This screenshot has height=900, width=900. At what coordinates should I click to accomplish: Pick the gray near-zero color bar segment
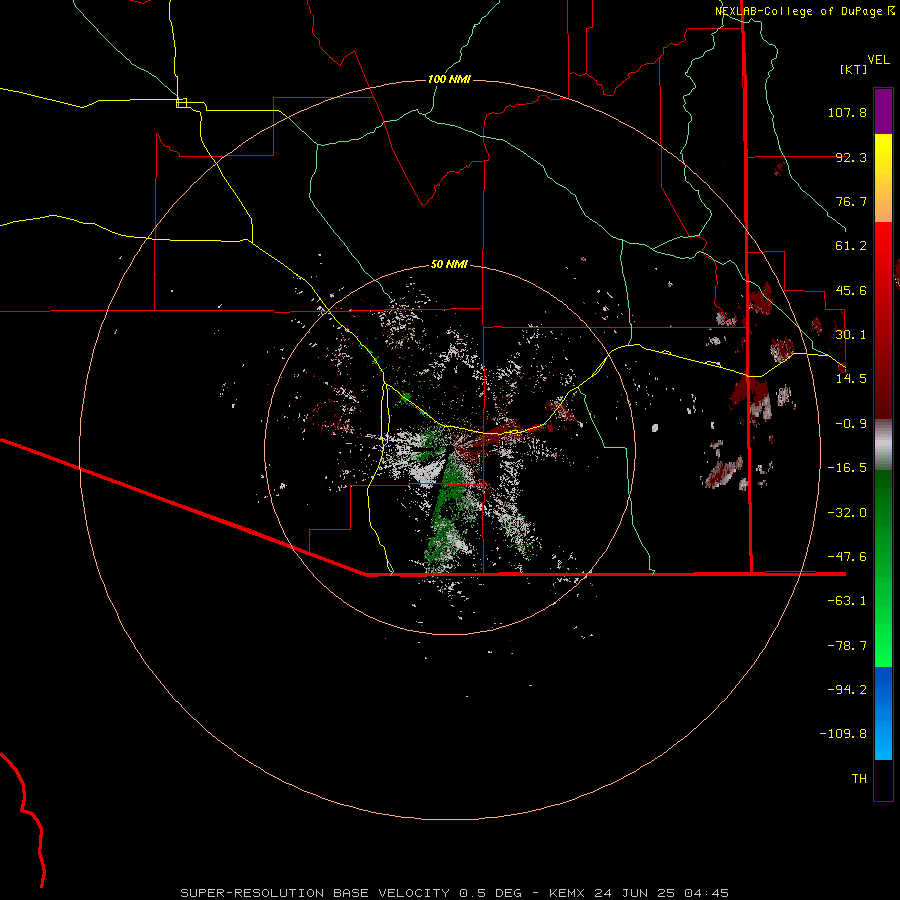(883, 444)
